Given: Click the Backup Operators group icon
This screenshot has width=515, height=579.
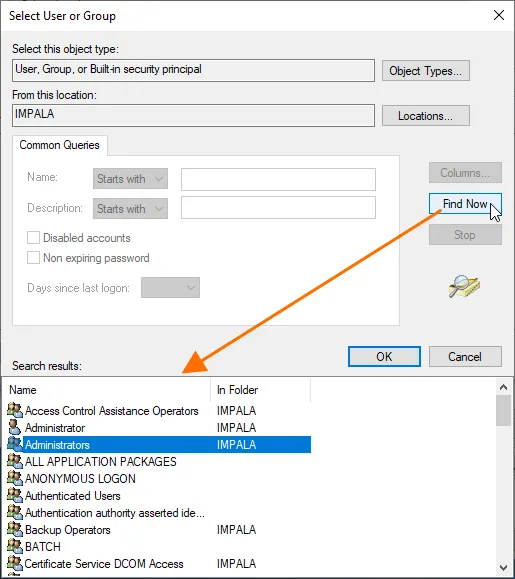Looking at the screenshot, I should pos(15,529).
